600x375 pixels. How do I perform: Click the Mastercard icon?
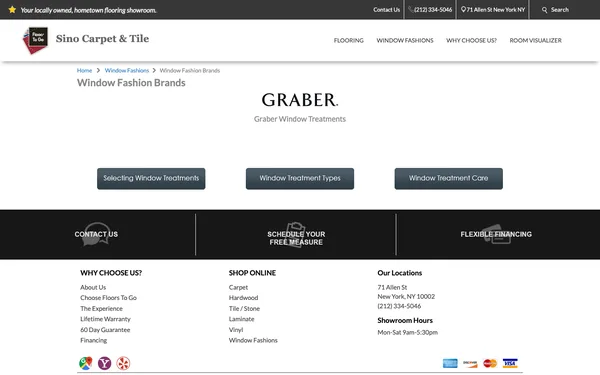coord(490,363)
